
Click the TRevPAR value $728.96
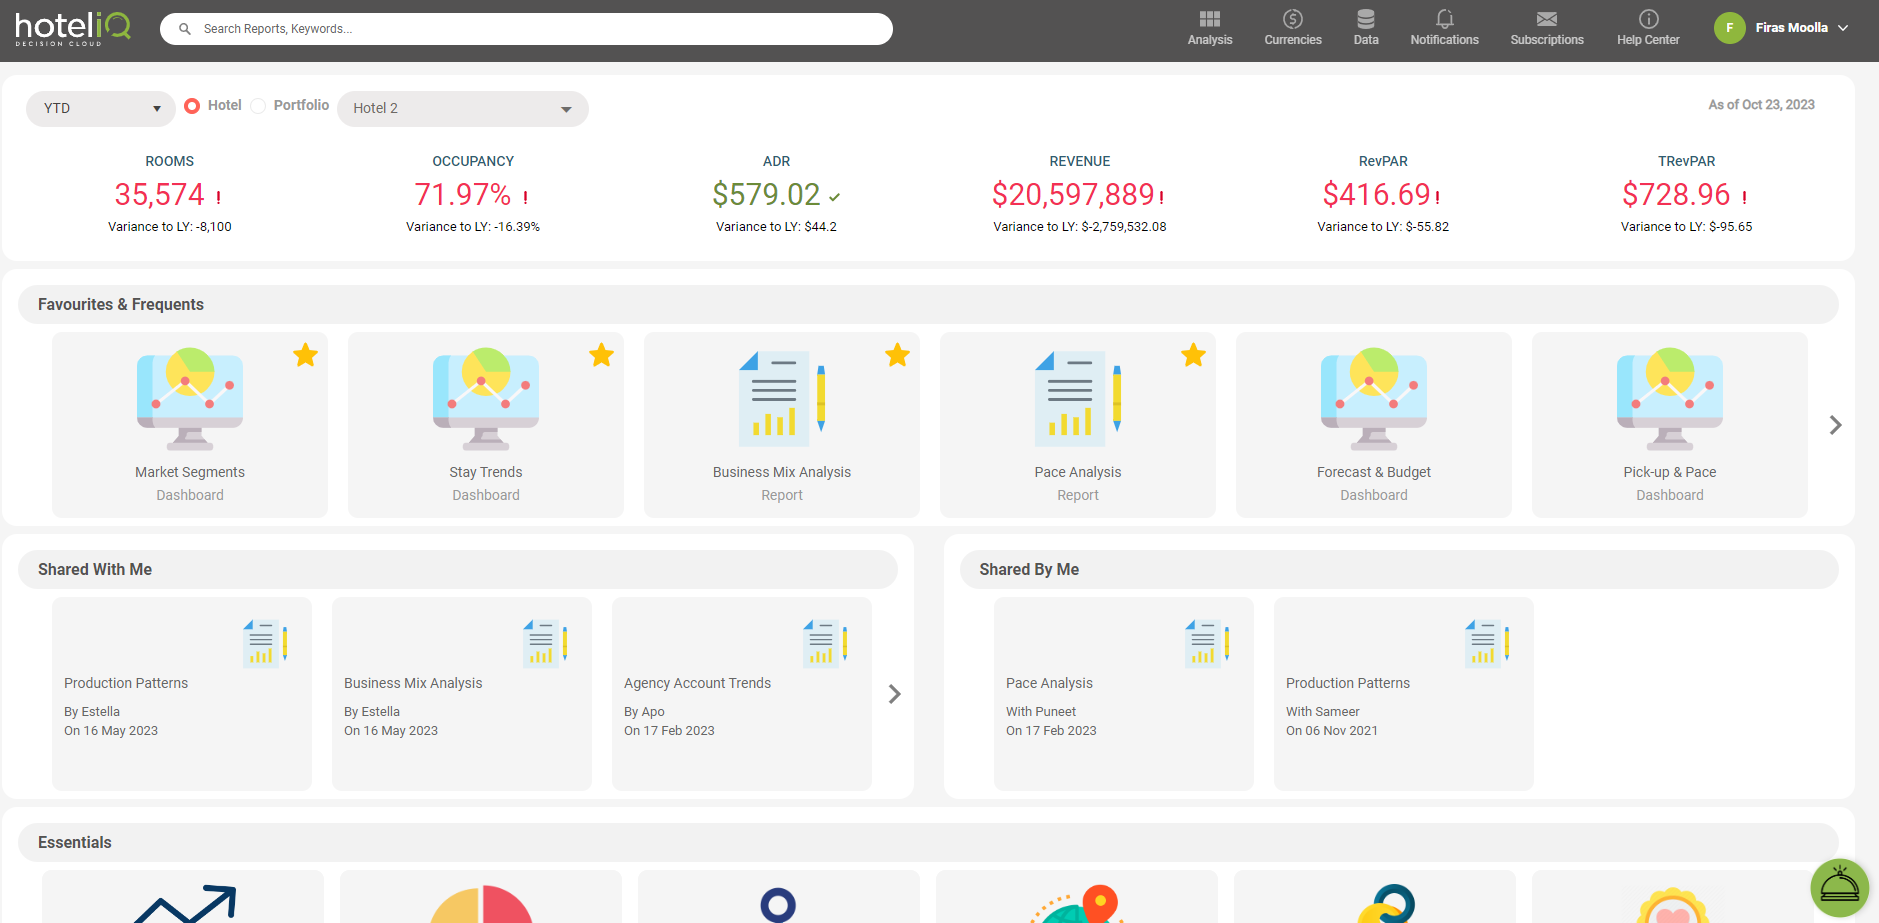click(x=1676, y=194)
